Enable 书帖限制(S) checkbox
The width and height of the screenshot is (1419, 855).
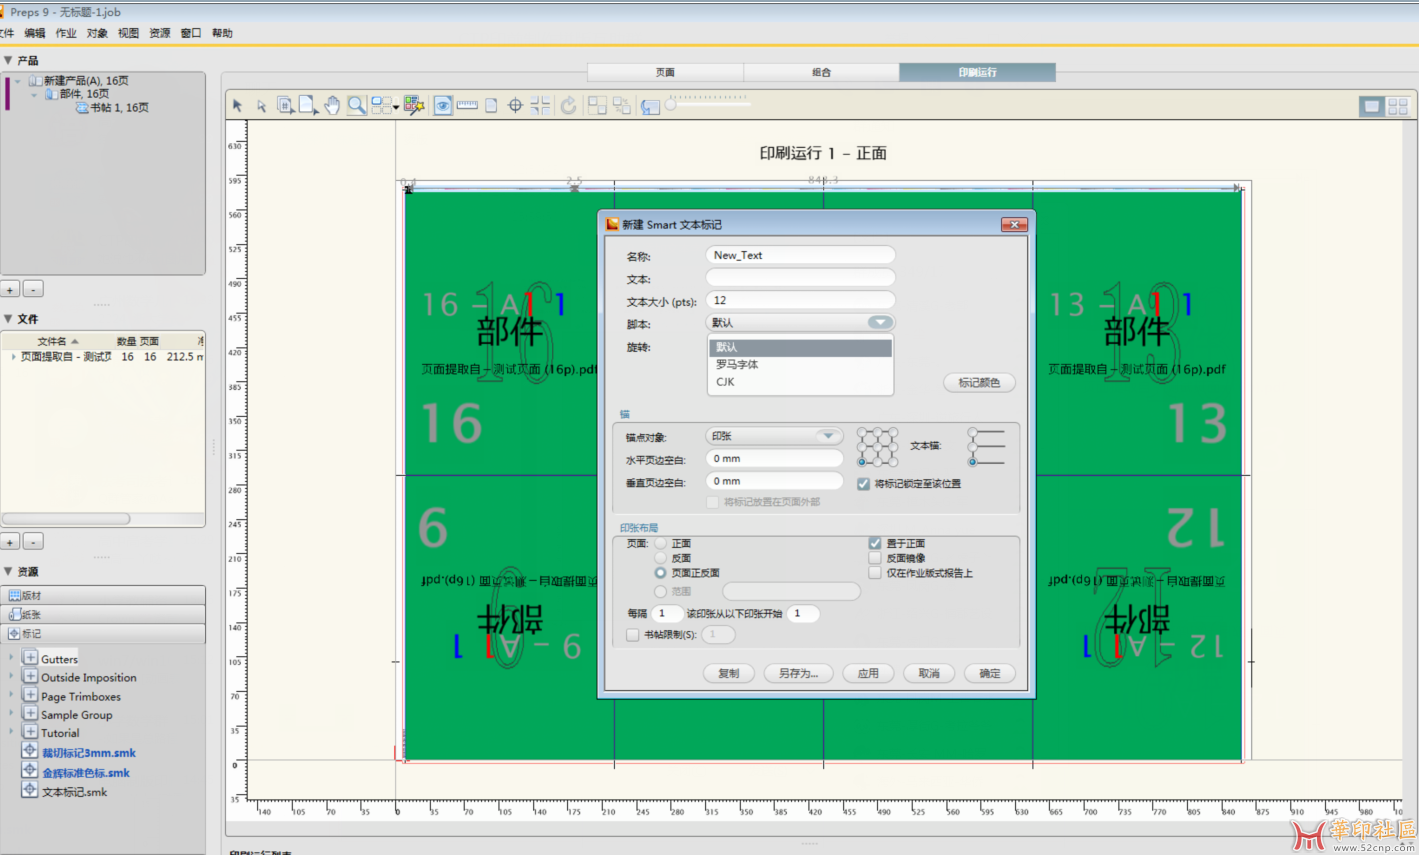(632, 634)
